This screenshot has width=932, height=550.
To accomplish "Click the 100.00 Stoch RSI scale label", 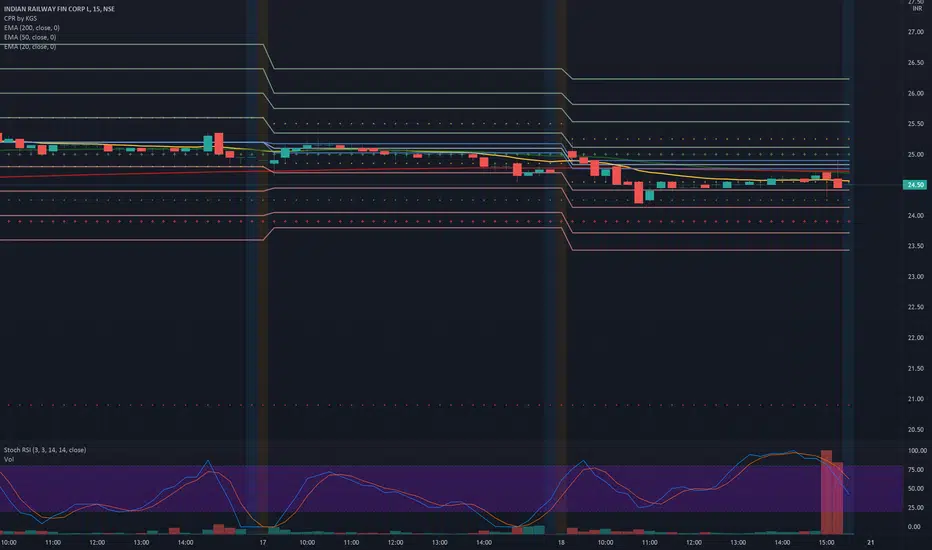I will coord(917,451).
